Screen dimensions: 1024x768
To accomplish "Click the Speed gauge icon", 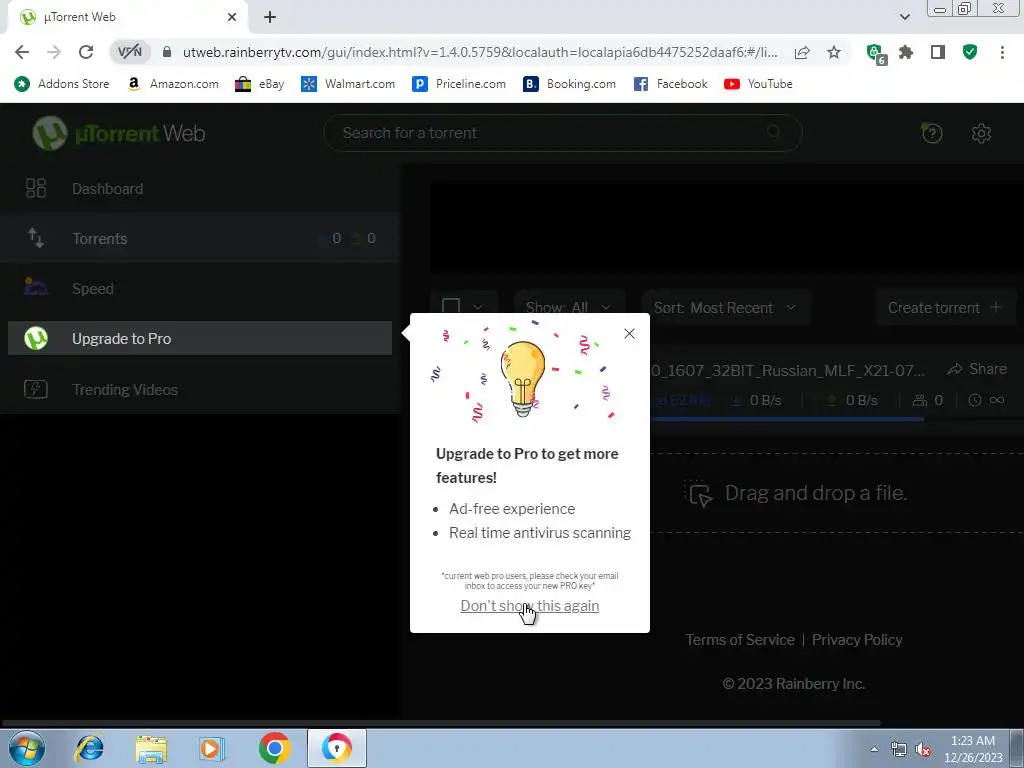I will coord(35,287).
